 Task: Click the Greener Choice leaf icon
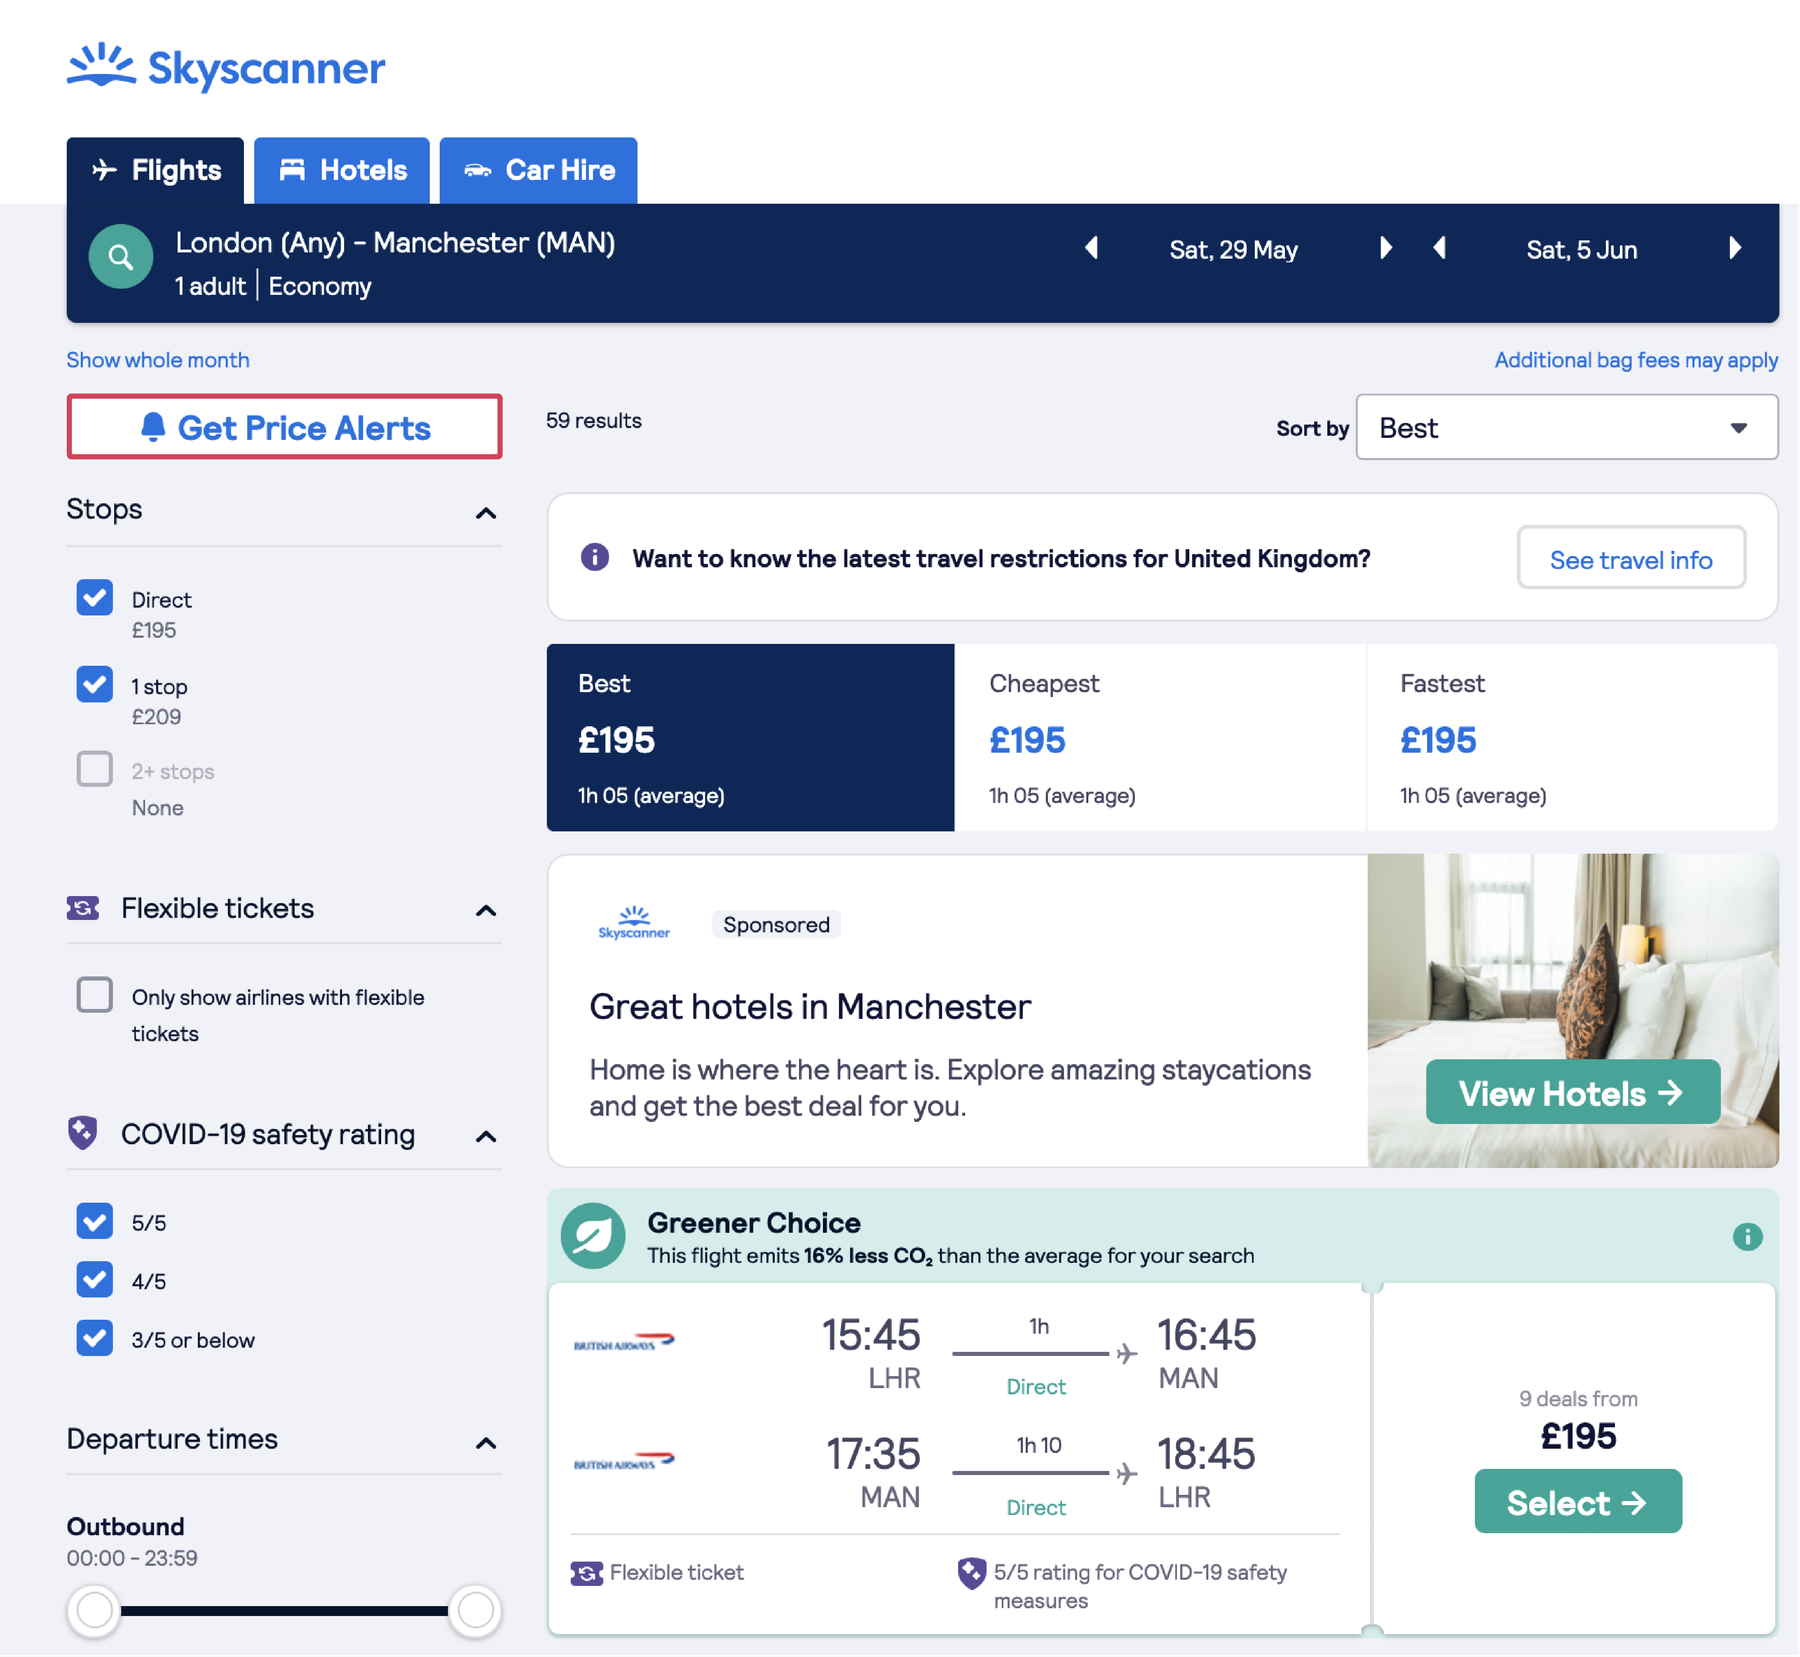pos(593,1236)
